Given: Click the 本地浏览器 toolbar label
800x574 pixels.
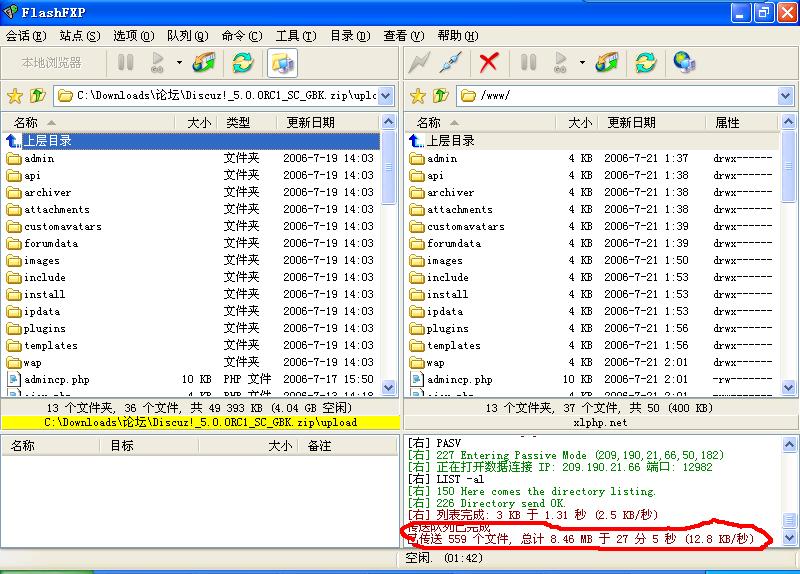Looking at the screenshot, I should (52, 63).
